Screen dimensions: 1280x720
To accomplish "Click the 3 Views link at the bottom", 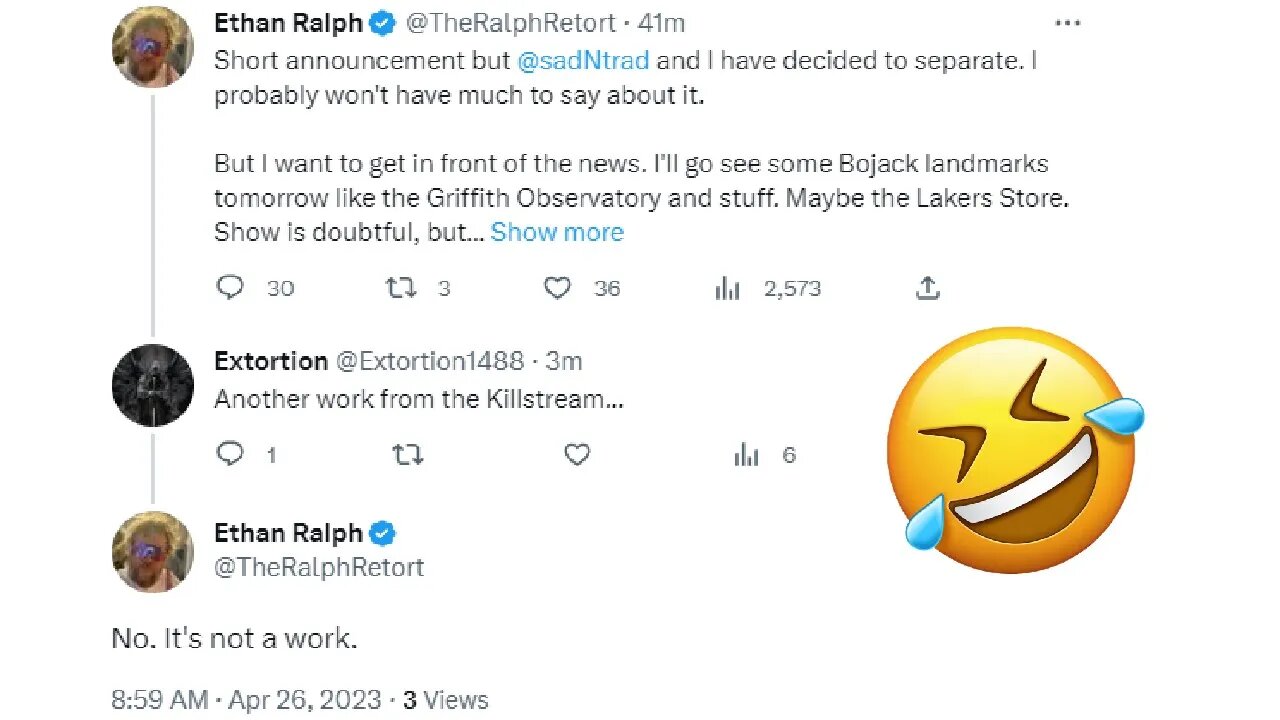I will click(x=442, y=700).
